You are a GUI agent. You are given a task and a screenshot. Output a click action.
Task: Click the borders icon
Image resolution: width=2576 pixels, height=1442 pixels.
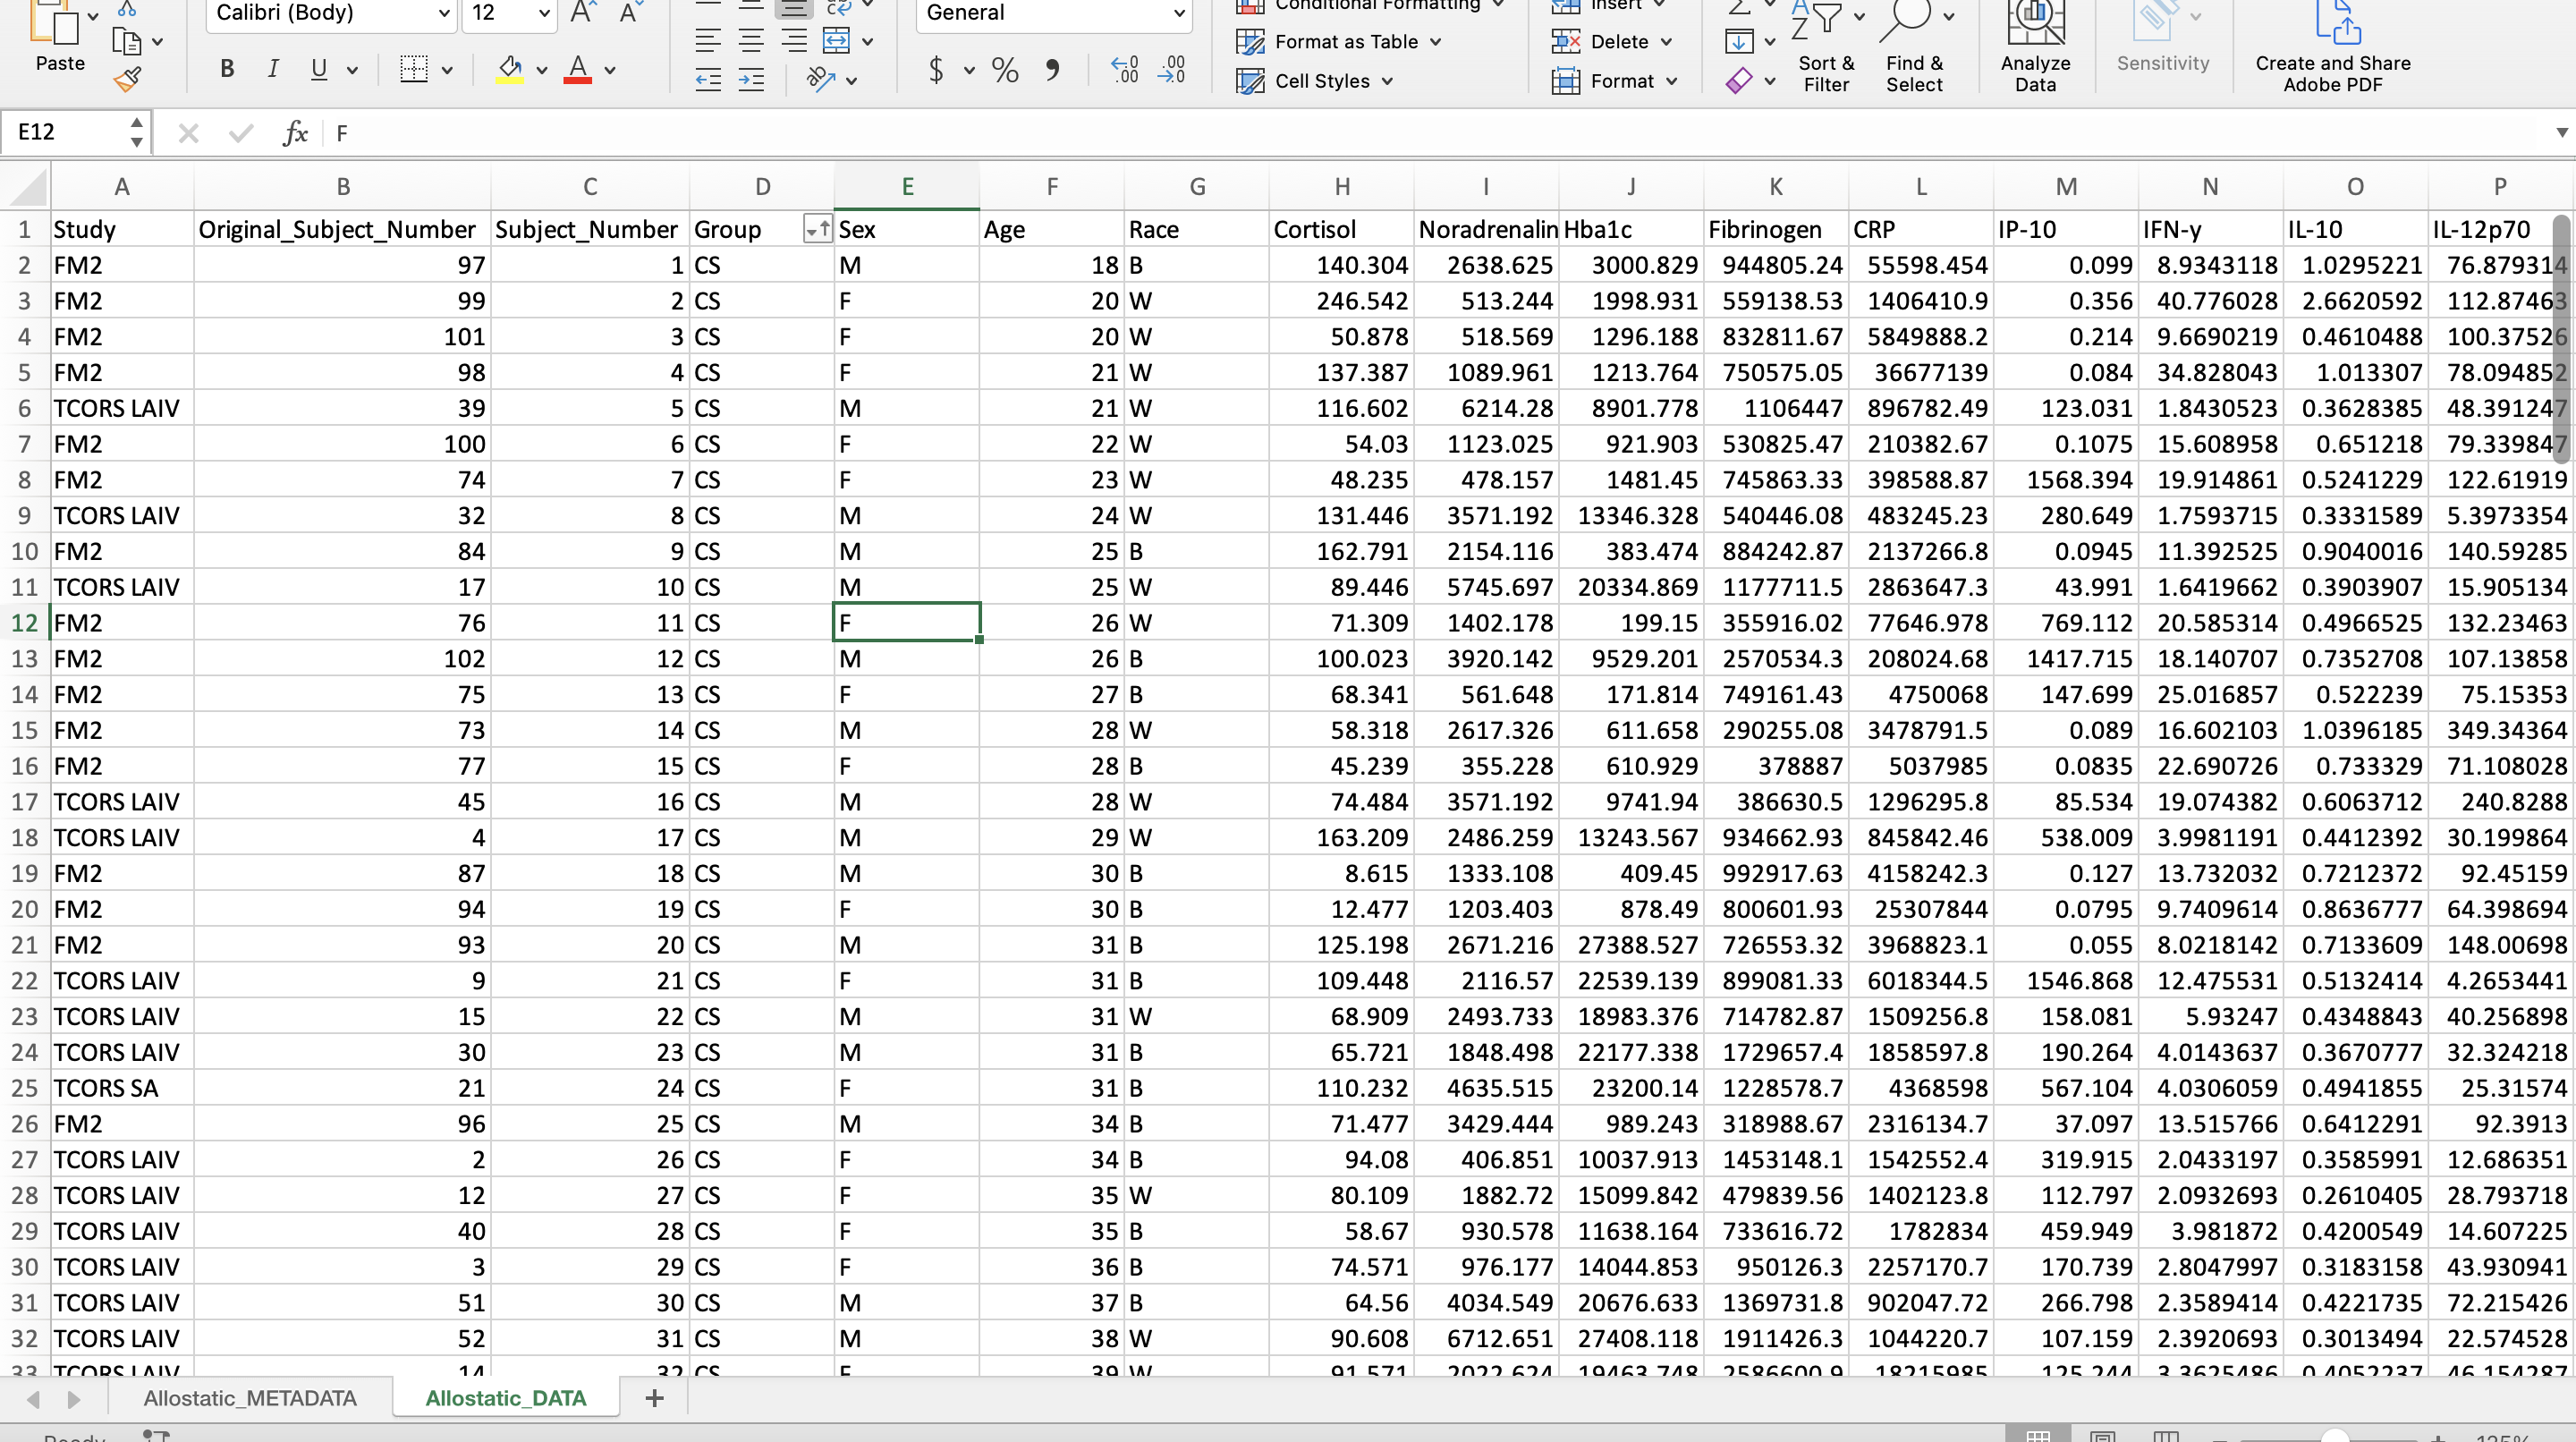tap(413, 70)
